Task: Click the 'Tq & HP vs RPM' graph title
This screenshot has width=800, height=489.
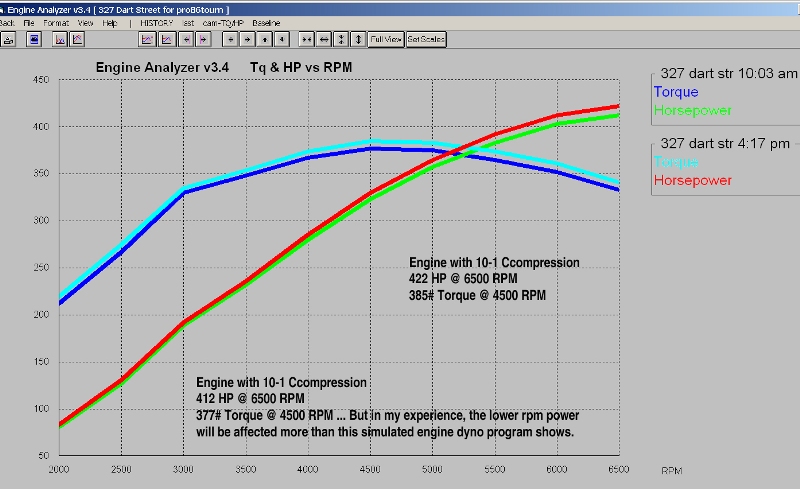Action: coord(301,67)
